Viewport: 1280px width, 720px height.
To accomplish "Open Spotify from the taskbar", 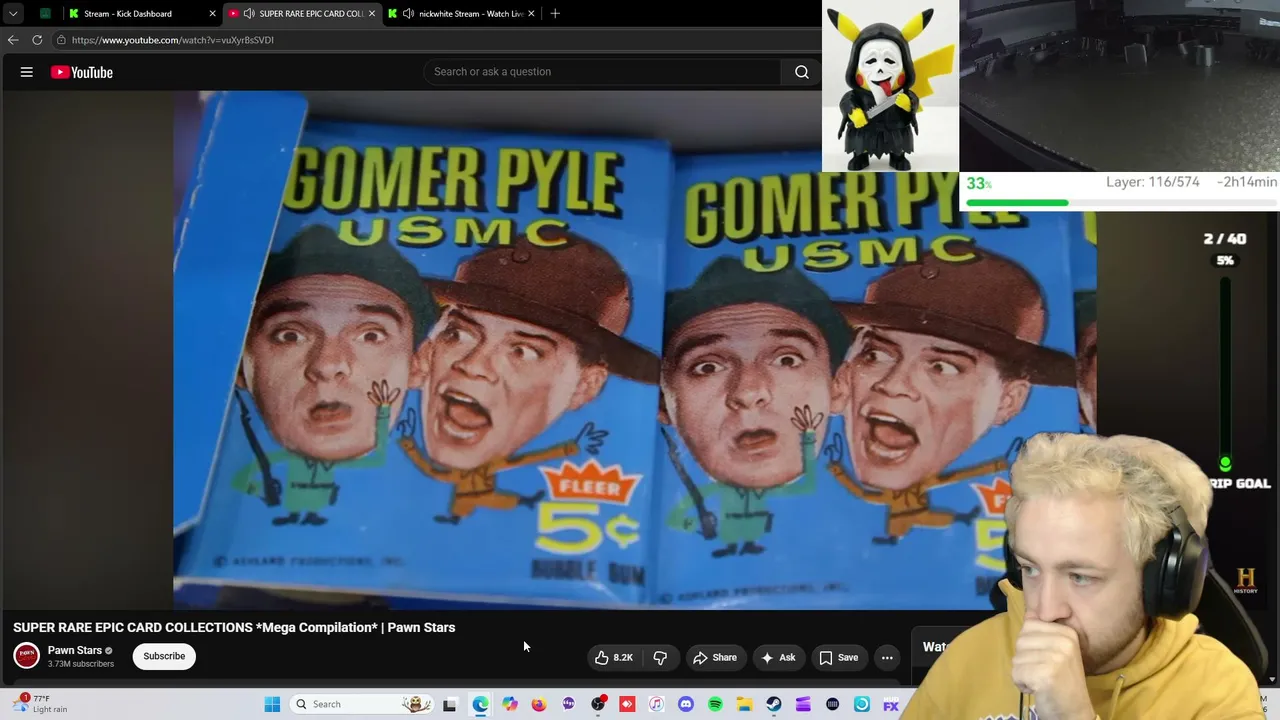I will pos(715,704).
